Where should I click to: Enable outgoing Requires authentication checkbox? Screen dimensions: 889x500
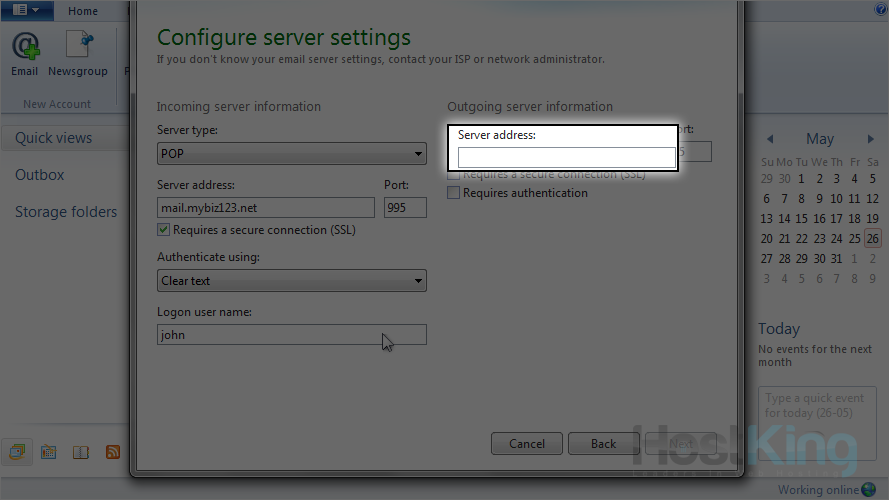click(454, 193)
